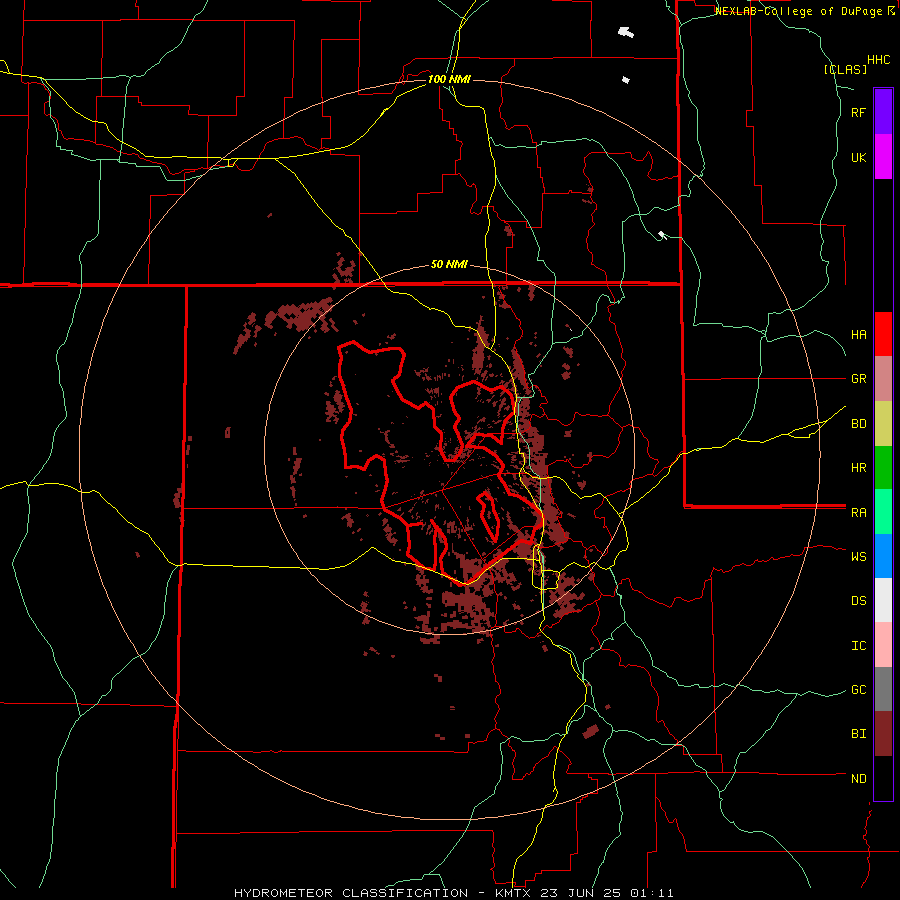The height and width of the screenshot is (900, 900).
Task: Click the IC pink legend swatch
Action: tap(883, 645)
